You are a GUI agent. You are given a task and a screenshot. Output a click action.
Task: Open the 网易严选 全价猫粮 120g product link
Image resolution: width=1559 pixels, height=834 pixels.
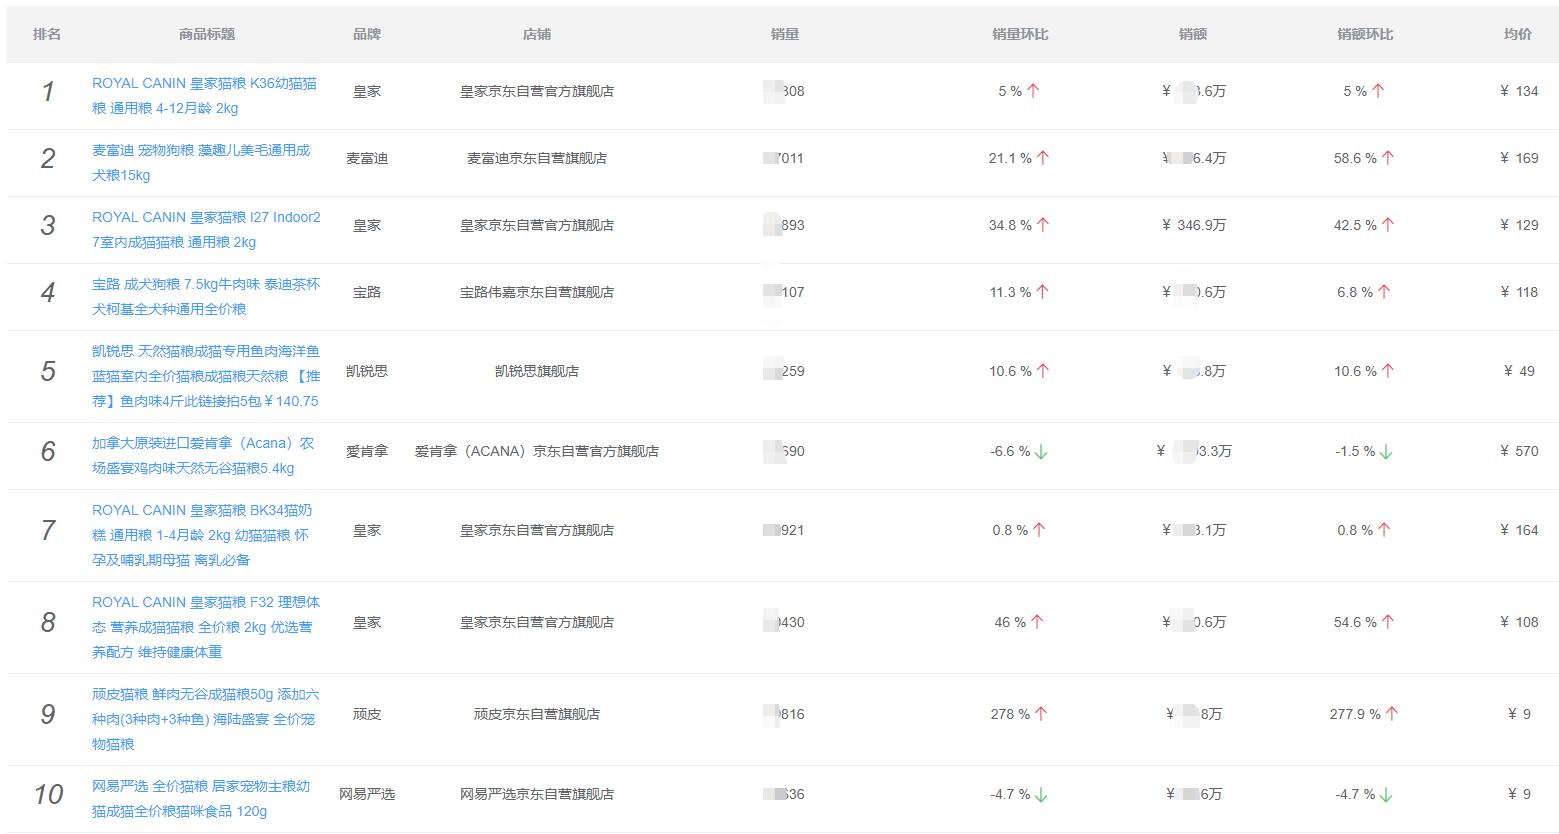point(201,799)
